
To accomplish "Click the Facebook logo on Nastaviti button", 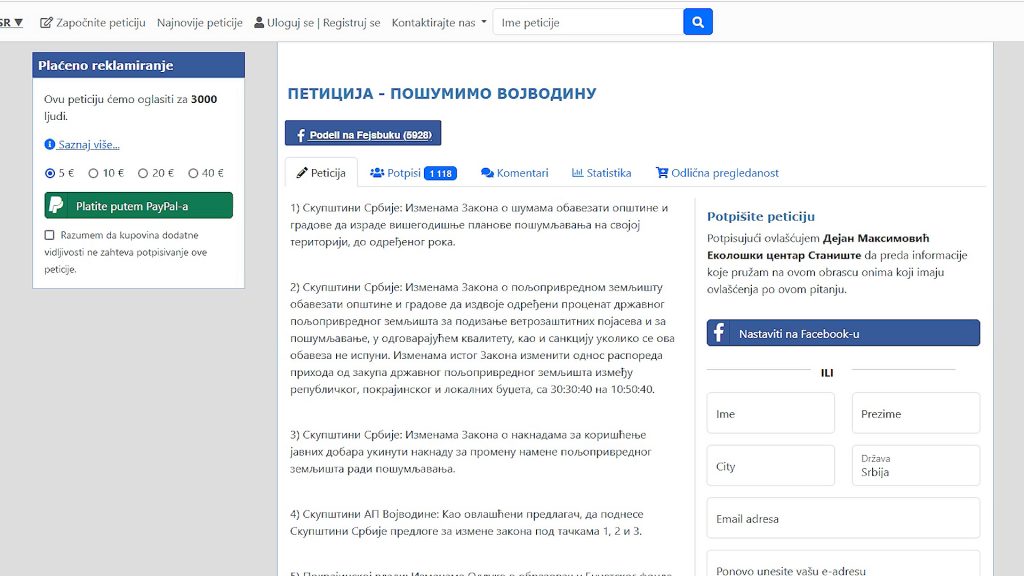I will tap(719, 333).
